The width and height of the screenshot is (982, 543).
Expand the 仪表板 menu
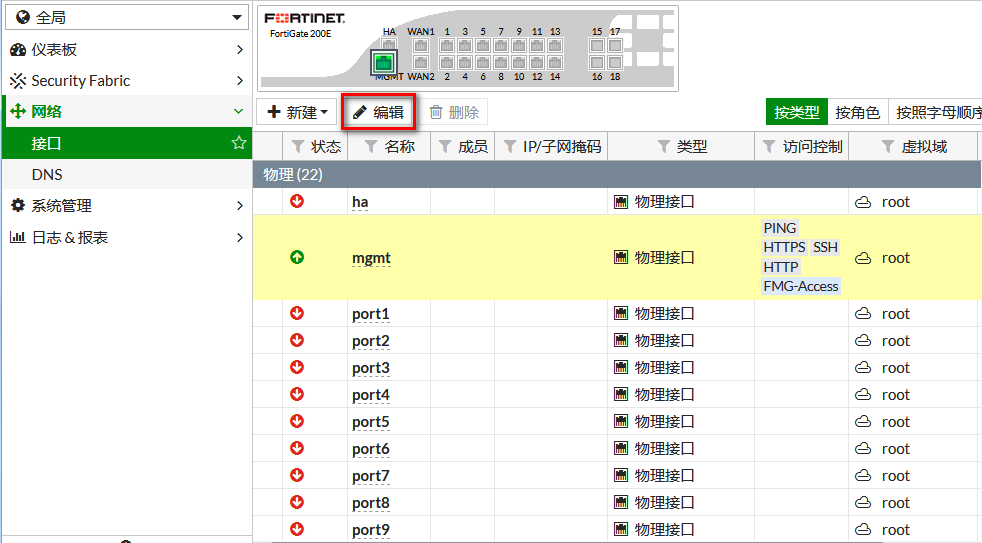126,49
